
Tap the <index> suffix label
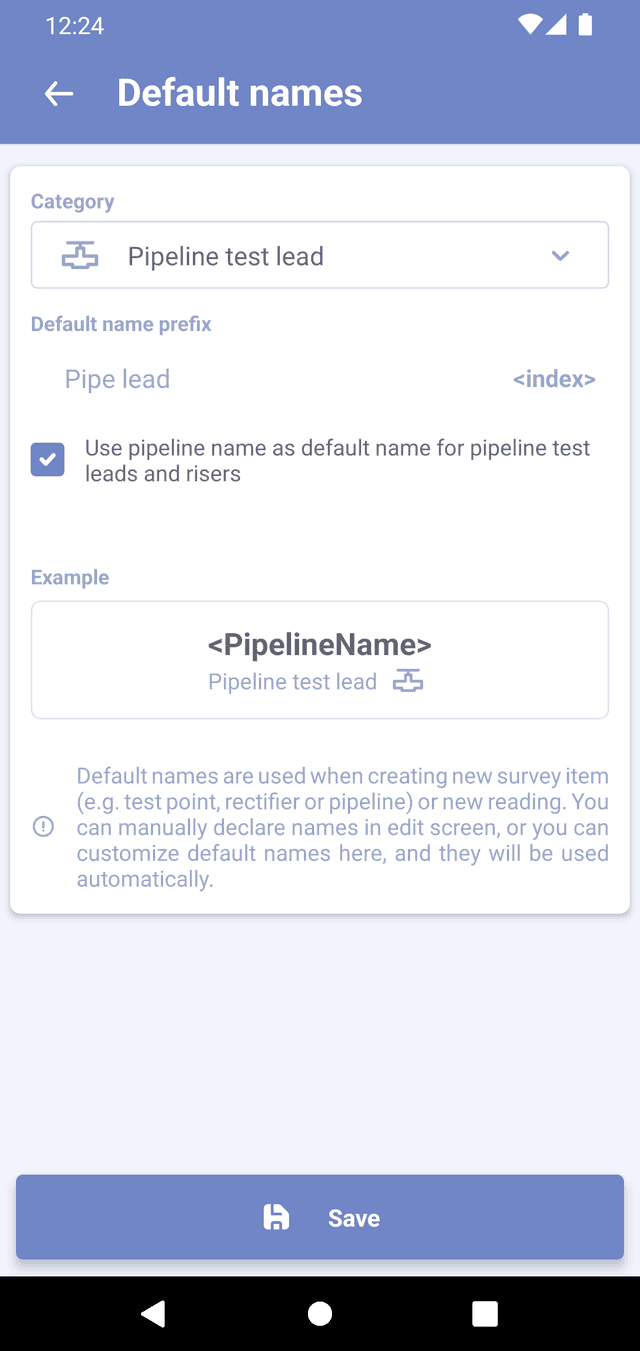pos(554,379)
